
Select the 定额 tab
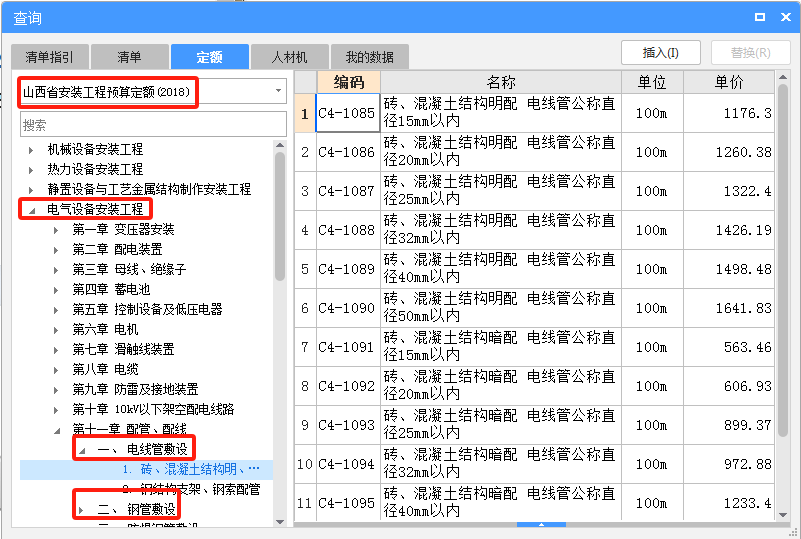pyautogui.click(x=209, y=57)
